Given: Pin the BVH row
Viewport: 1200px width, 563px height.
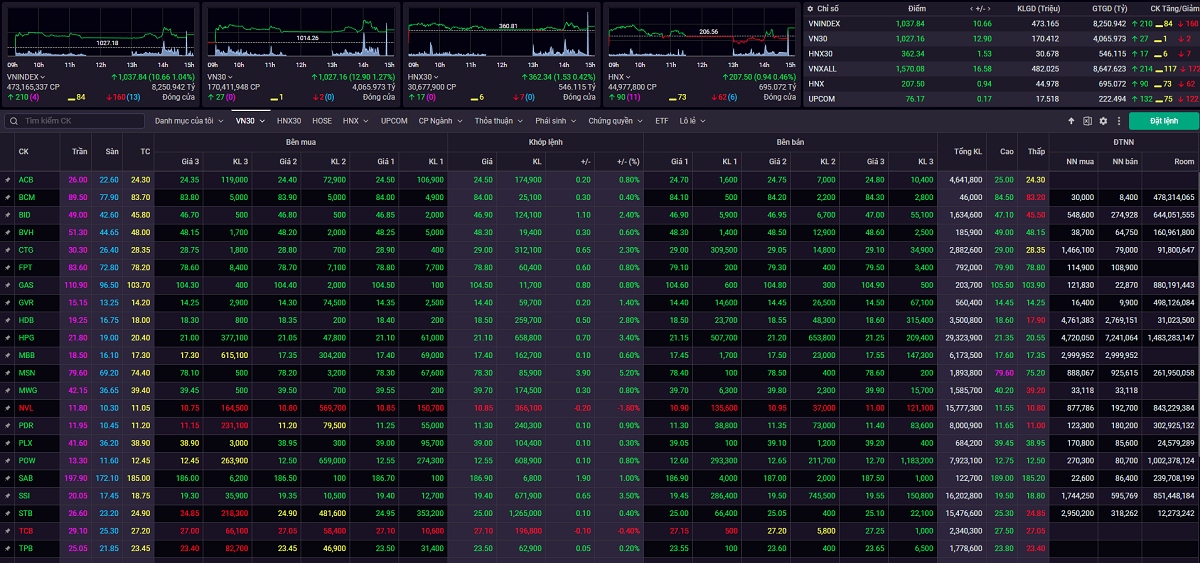Looking at the screenshot, I should [7, 232].
